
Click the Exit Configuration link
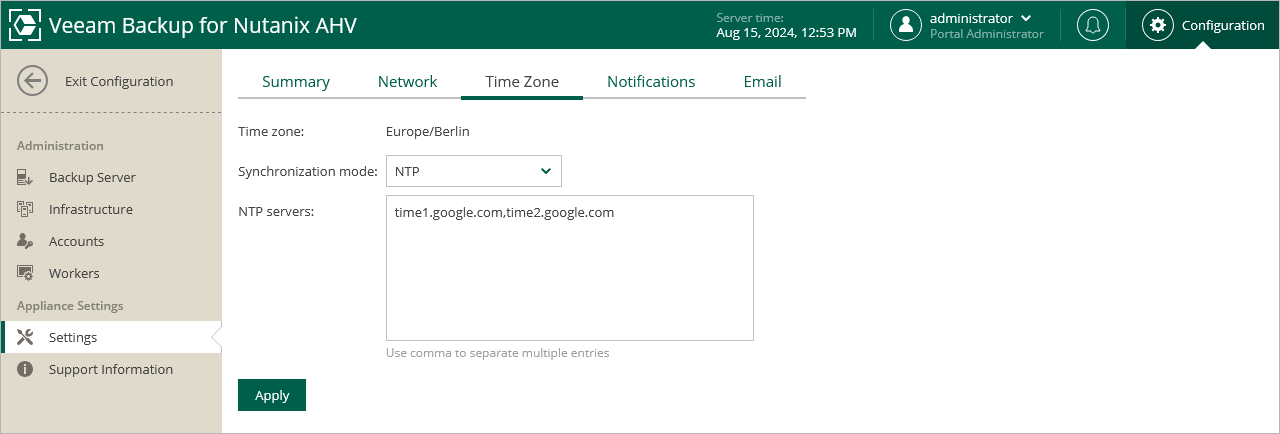click(119, 82)
